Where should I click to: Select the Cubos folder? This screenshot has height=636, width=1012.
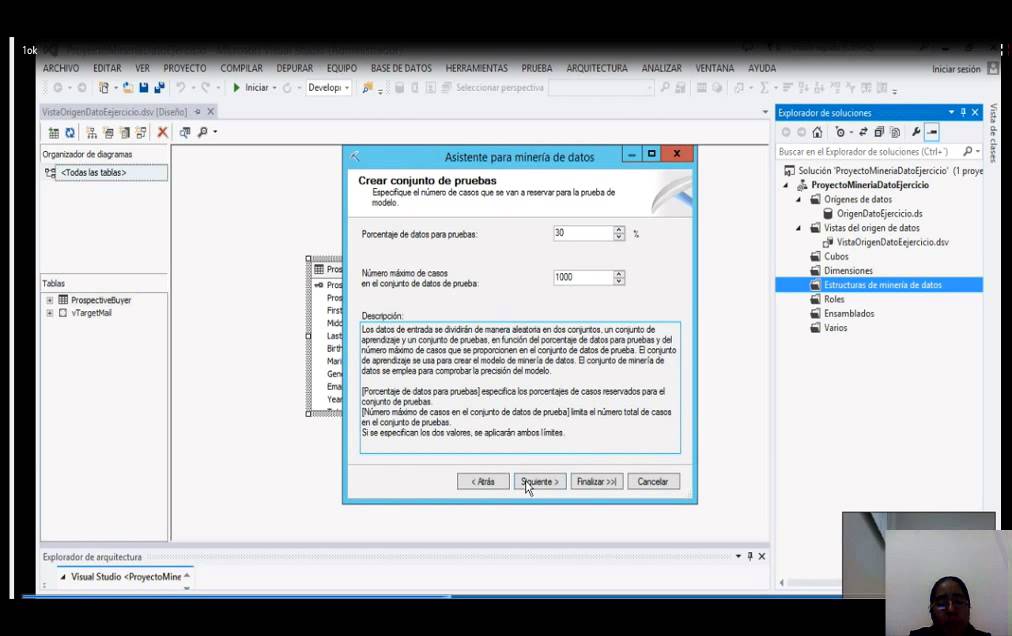coord(836,256)
